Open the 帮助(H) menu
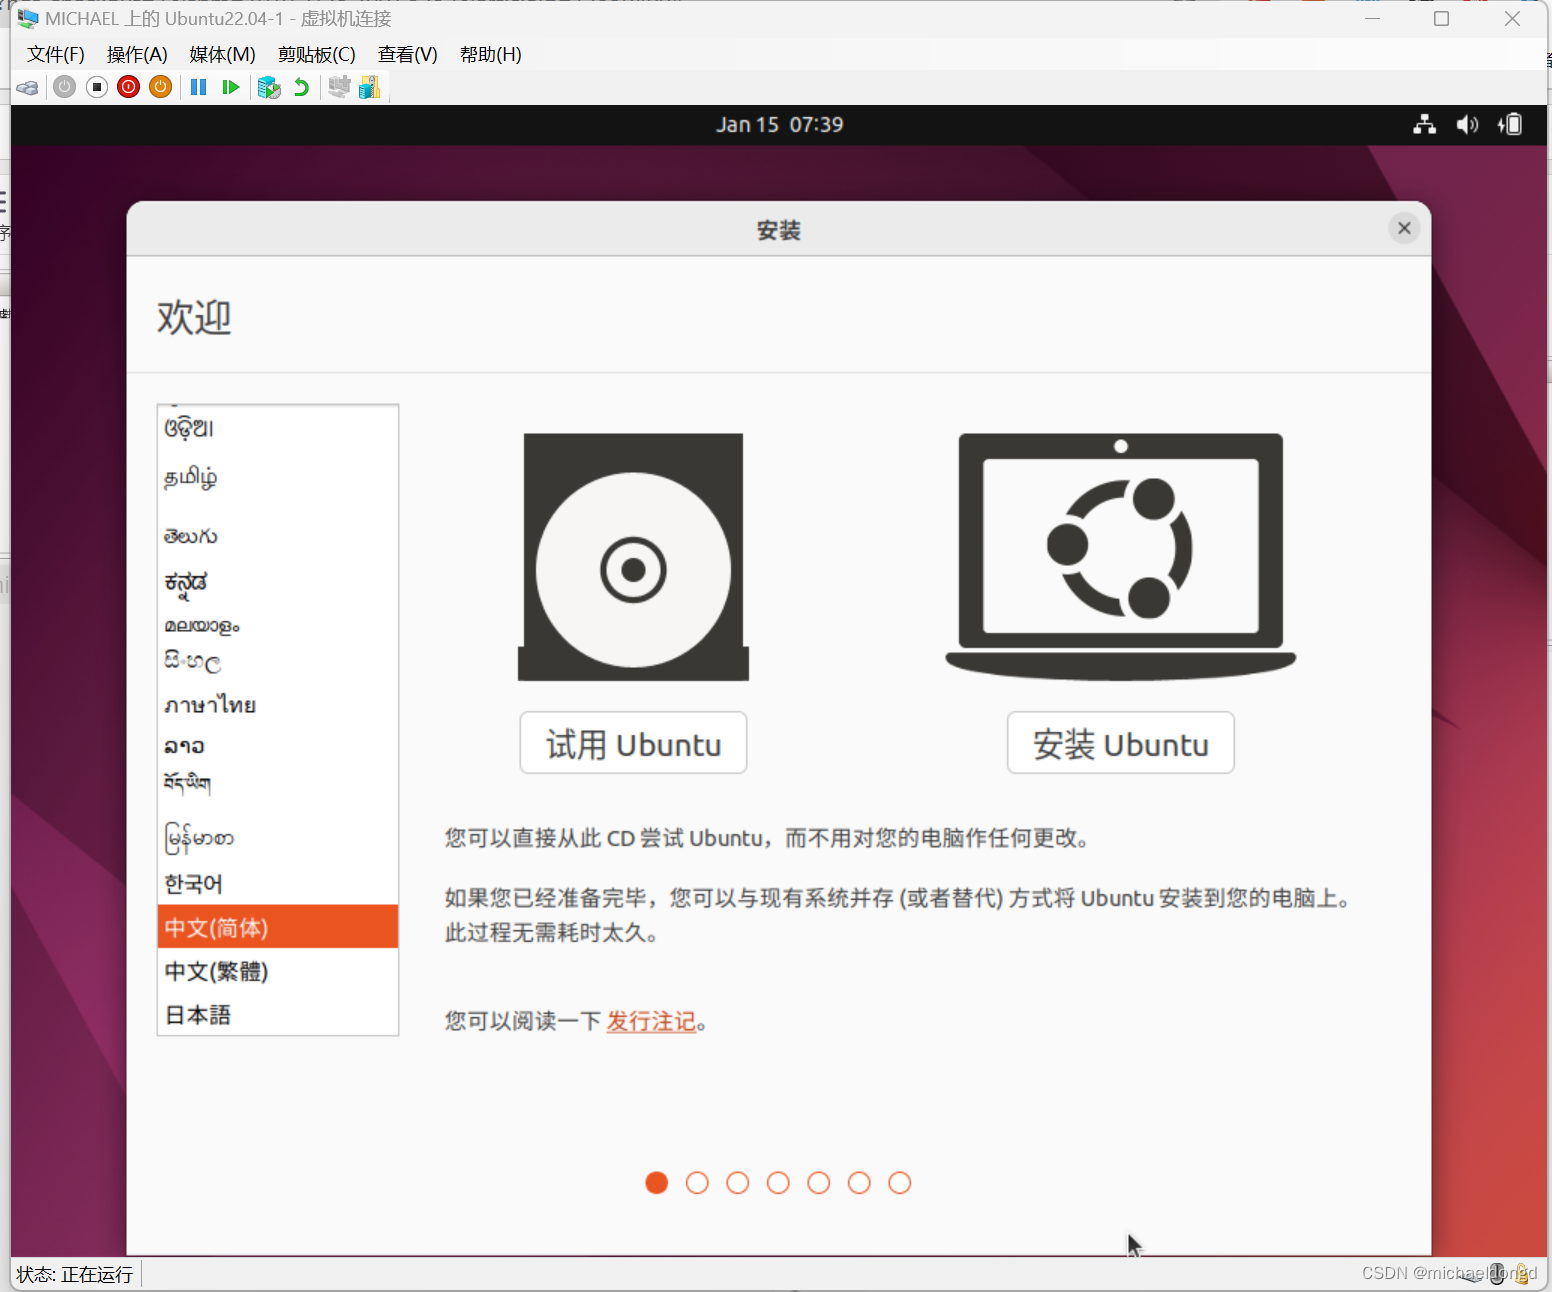 tap(489, 55)
